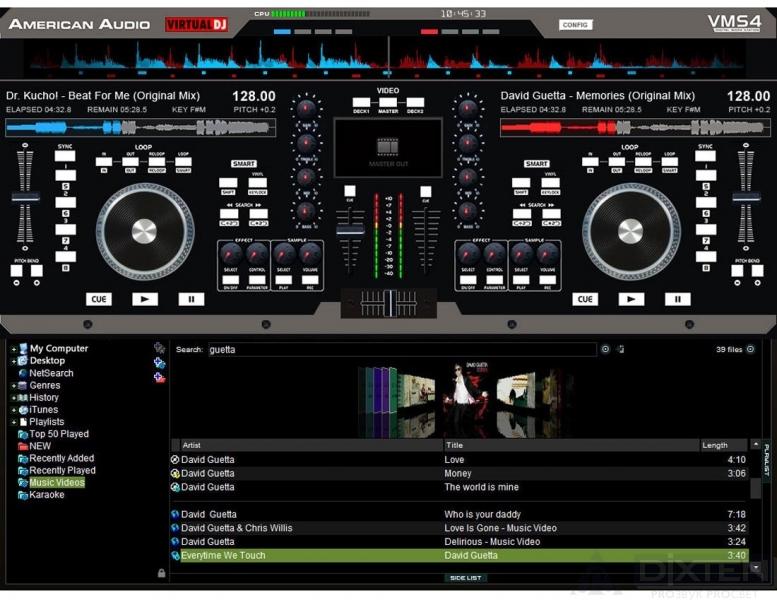Select the Karaoke folder
Image resolution: width=777 pixels, height=600 pixels.
coord(41,494)
